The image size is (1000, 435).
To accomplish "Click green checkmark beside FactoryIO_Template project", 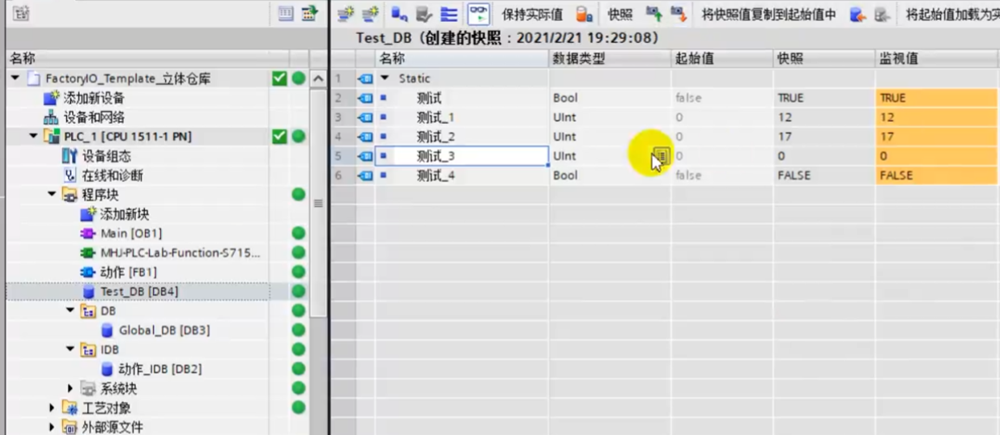I will (280, 78).
